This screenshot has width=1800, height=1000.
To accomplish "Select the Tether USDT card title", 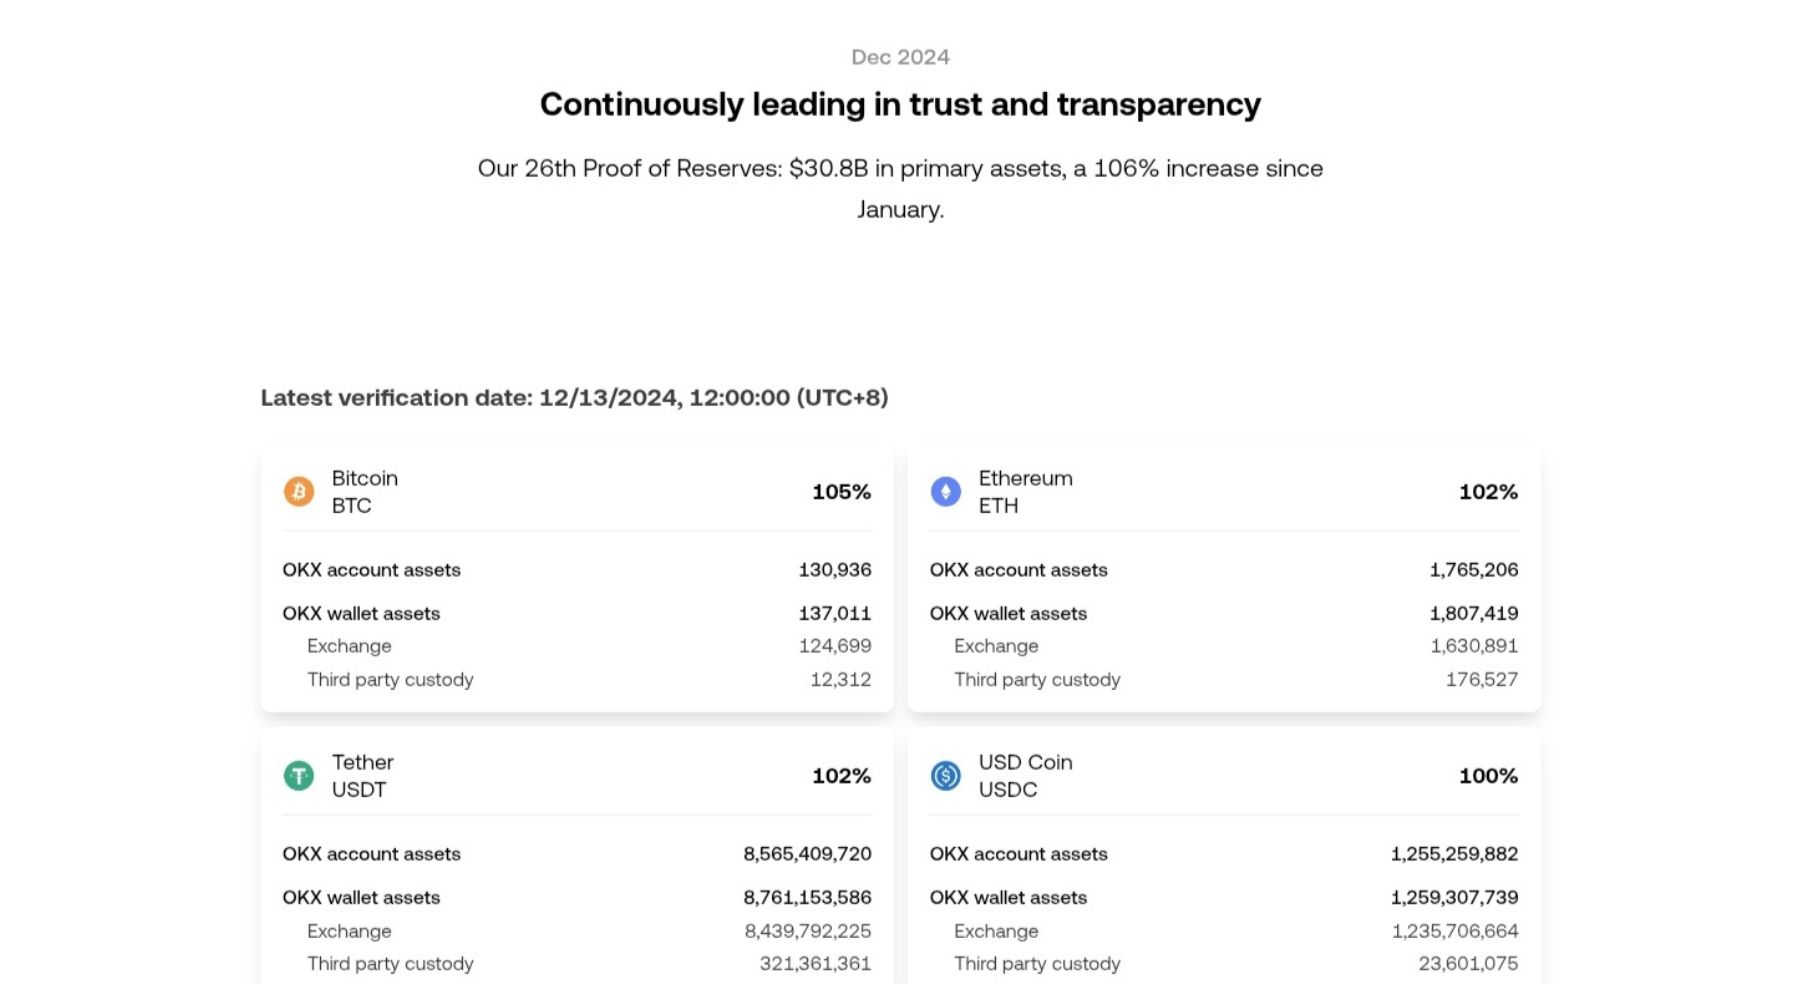I will pos(362,776).
